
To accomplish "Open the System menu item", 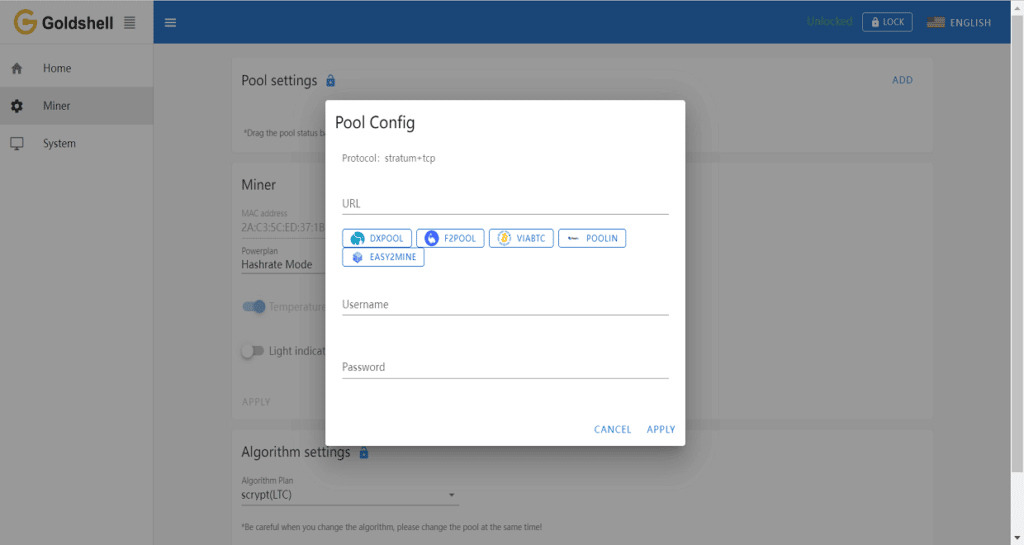I will [76, 144].
